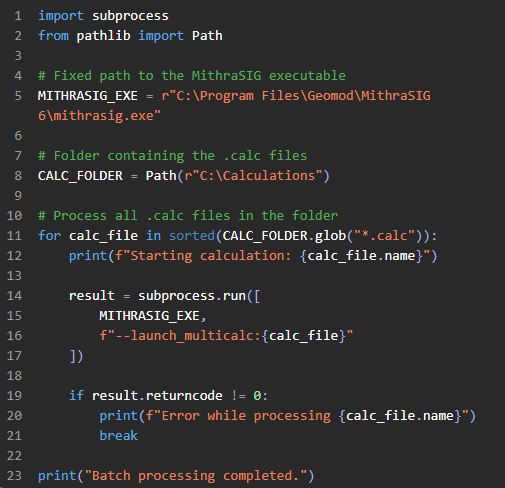
Task: Click the word 'subprocess' on the import line
Action: [x=130, y=16]
